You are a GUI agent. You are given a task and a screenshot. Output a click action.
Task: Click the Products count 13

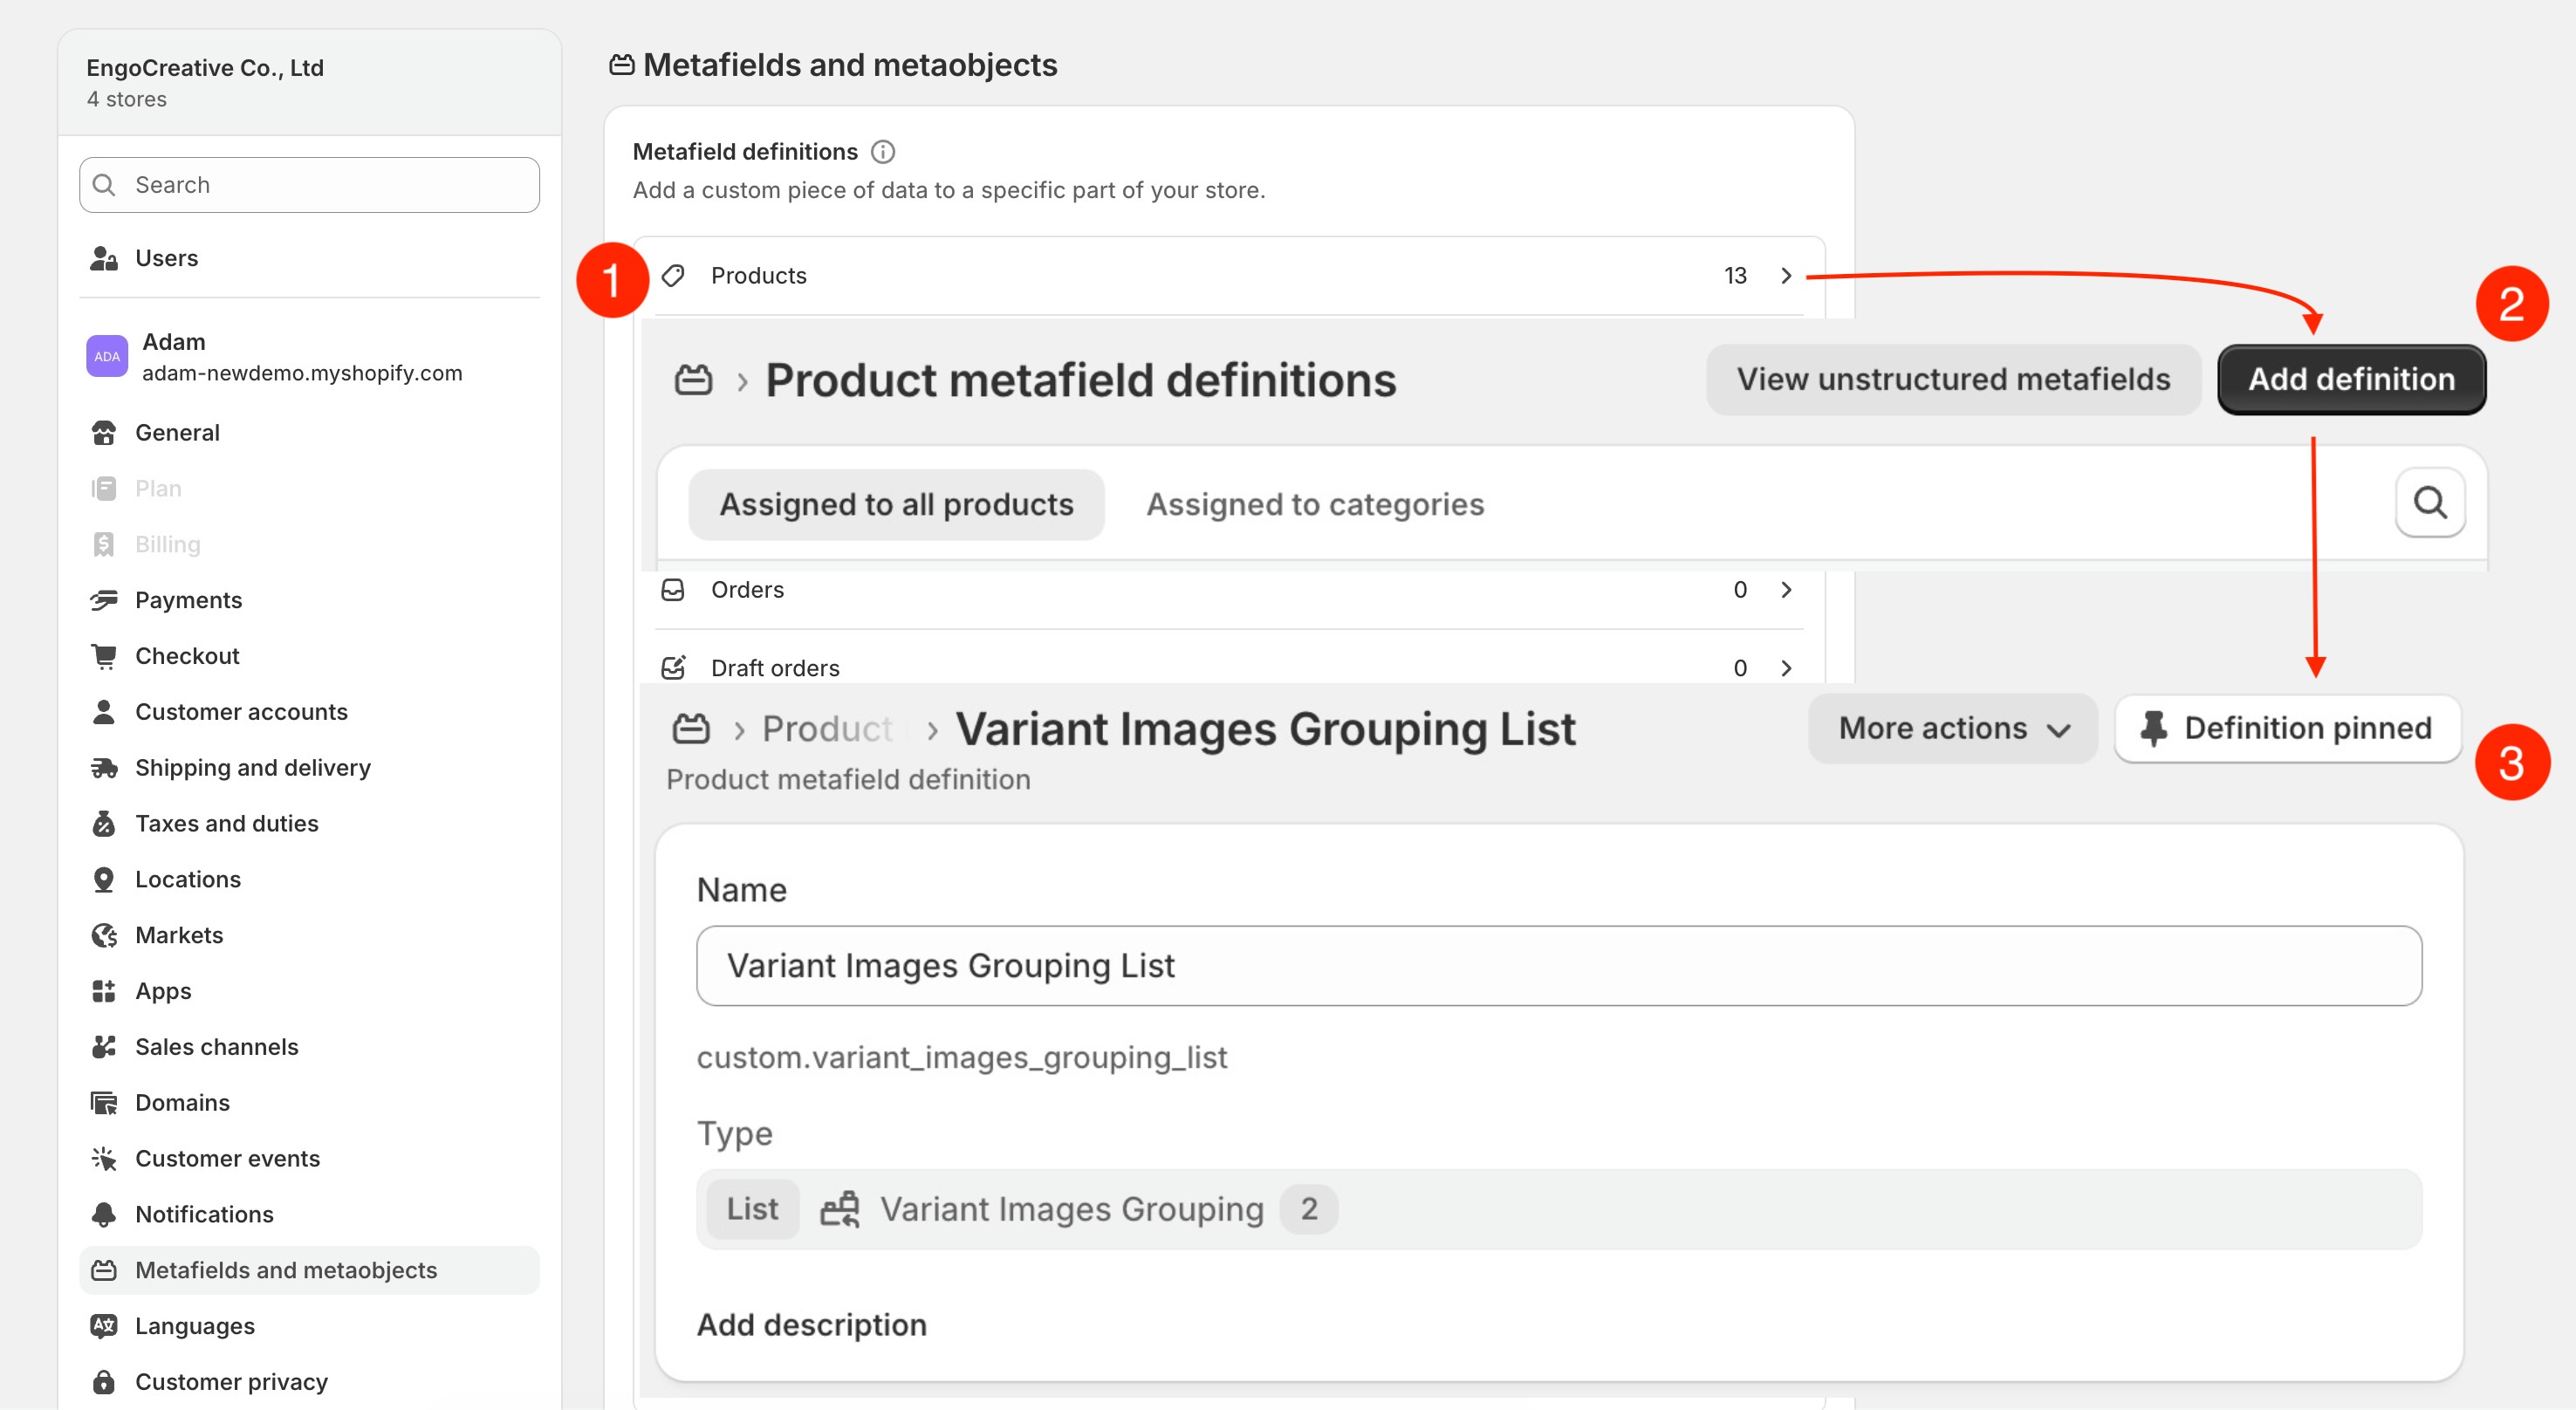tap(1735, 276)
